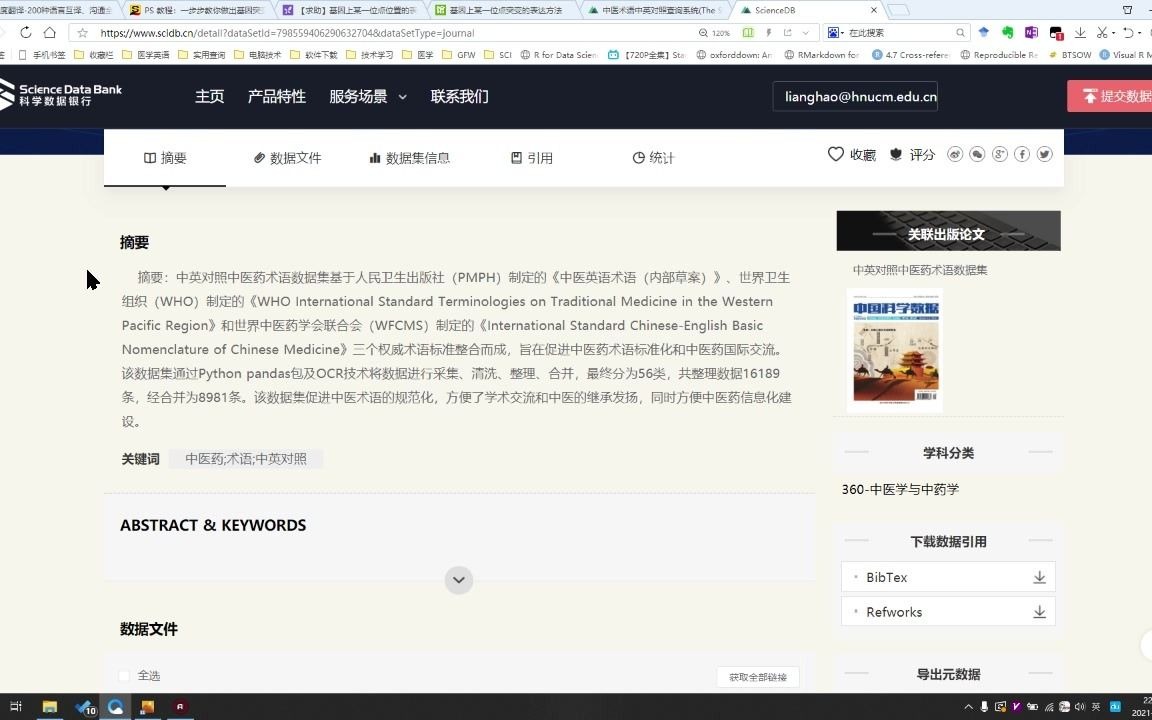The height and width of the screenshot is (720, 1152).
Task: Click the 获取全部链接 button
Action: 757,676
